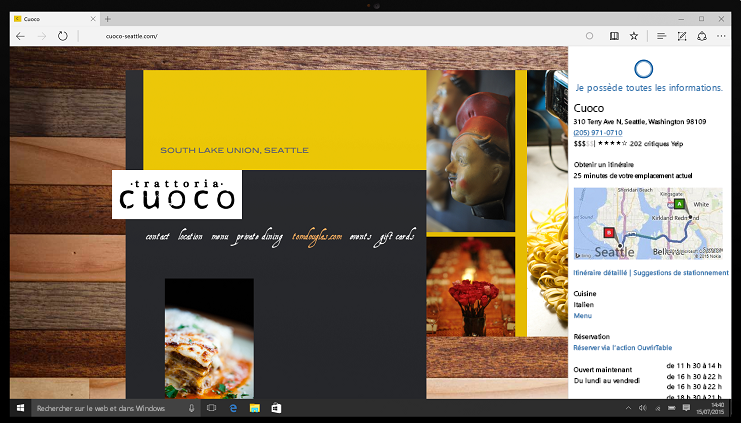This screenshot has height=423, width=741.
Task: Open a new tab with plus button
Action: click(108, 19)
